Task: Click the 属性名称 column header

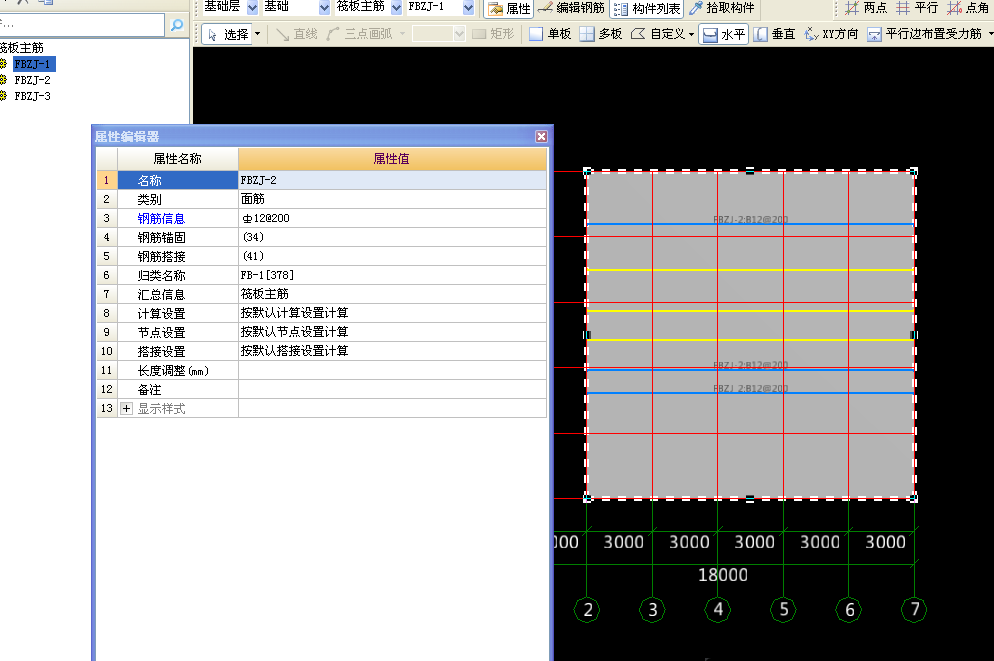Action: tap(178, 159)
